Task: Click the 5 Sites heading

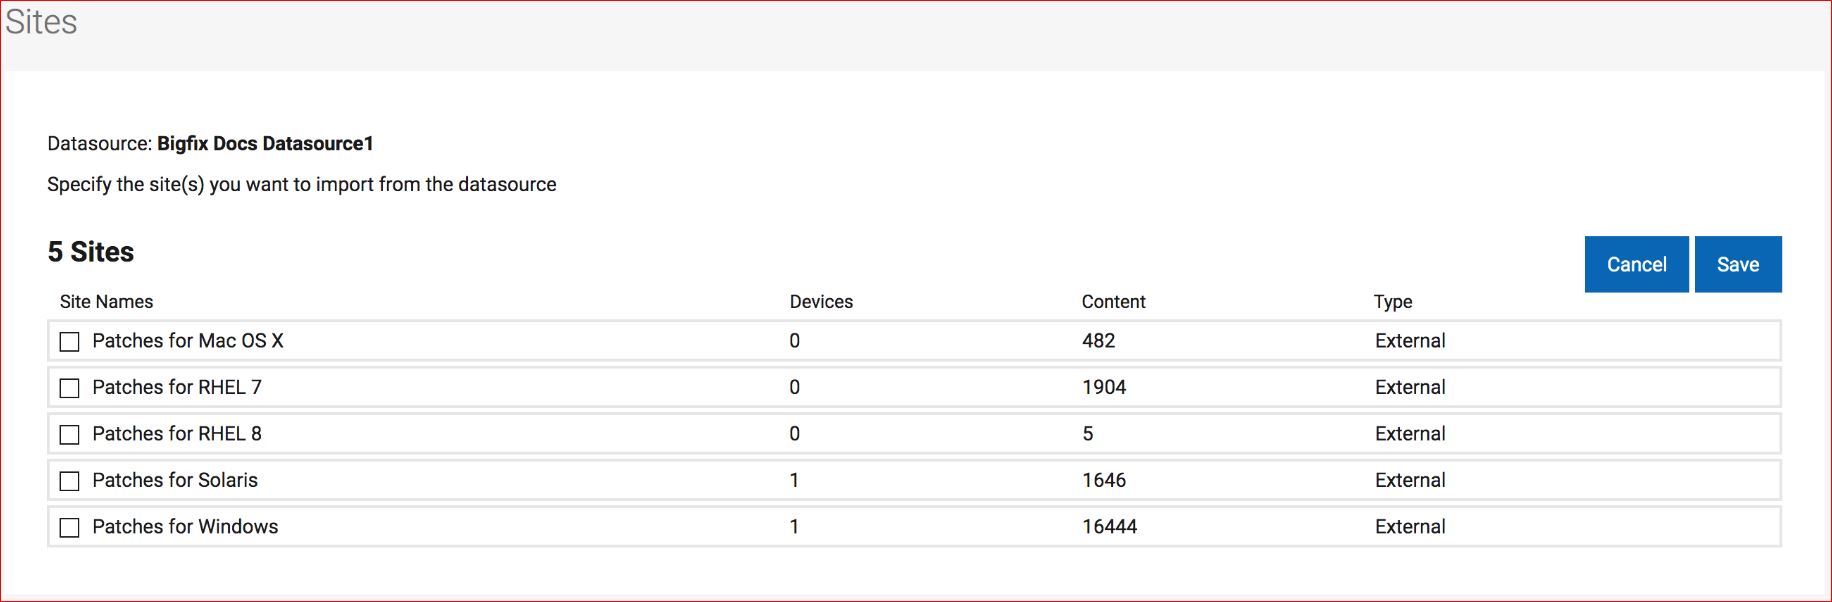Action: click(x=91, y=252)
